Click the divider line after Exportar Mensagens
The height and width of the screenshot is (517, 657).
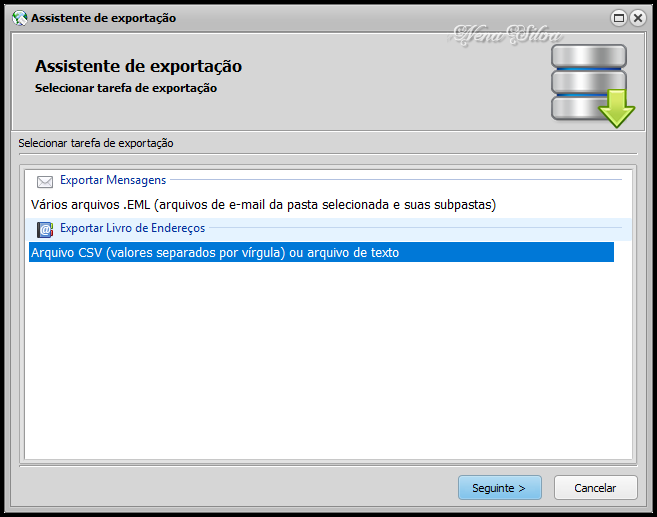click(396, 180)
